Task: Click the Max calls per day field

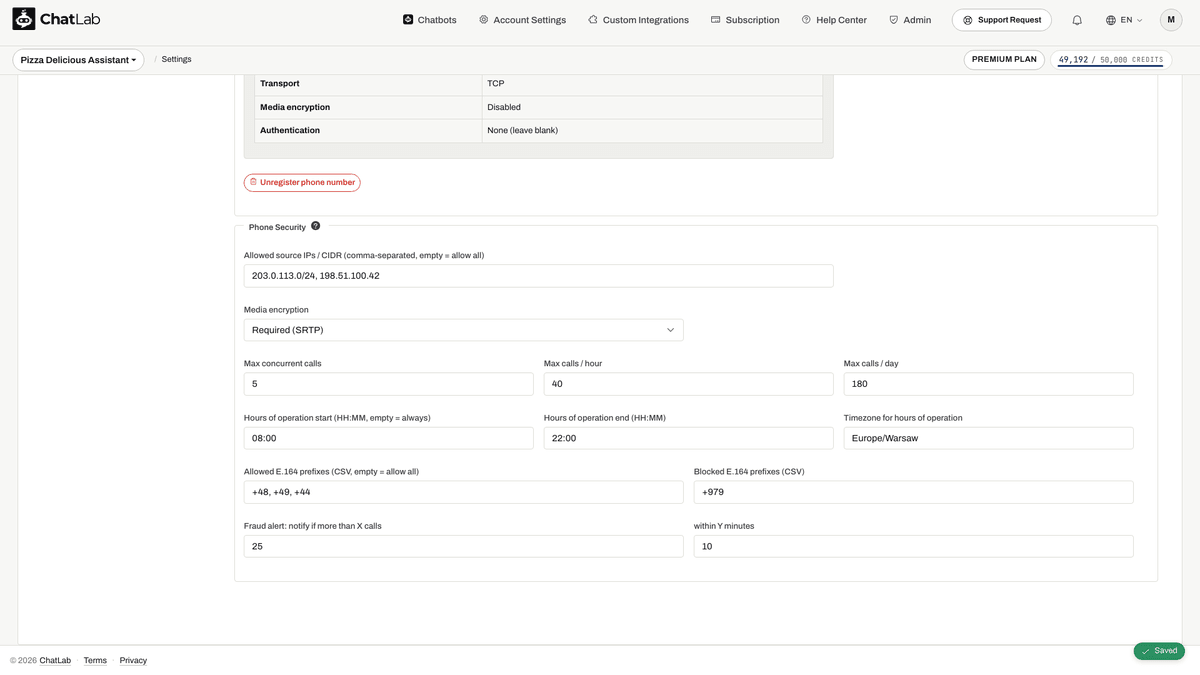Action: [x=989, y=384]
